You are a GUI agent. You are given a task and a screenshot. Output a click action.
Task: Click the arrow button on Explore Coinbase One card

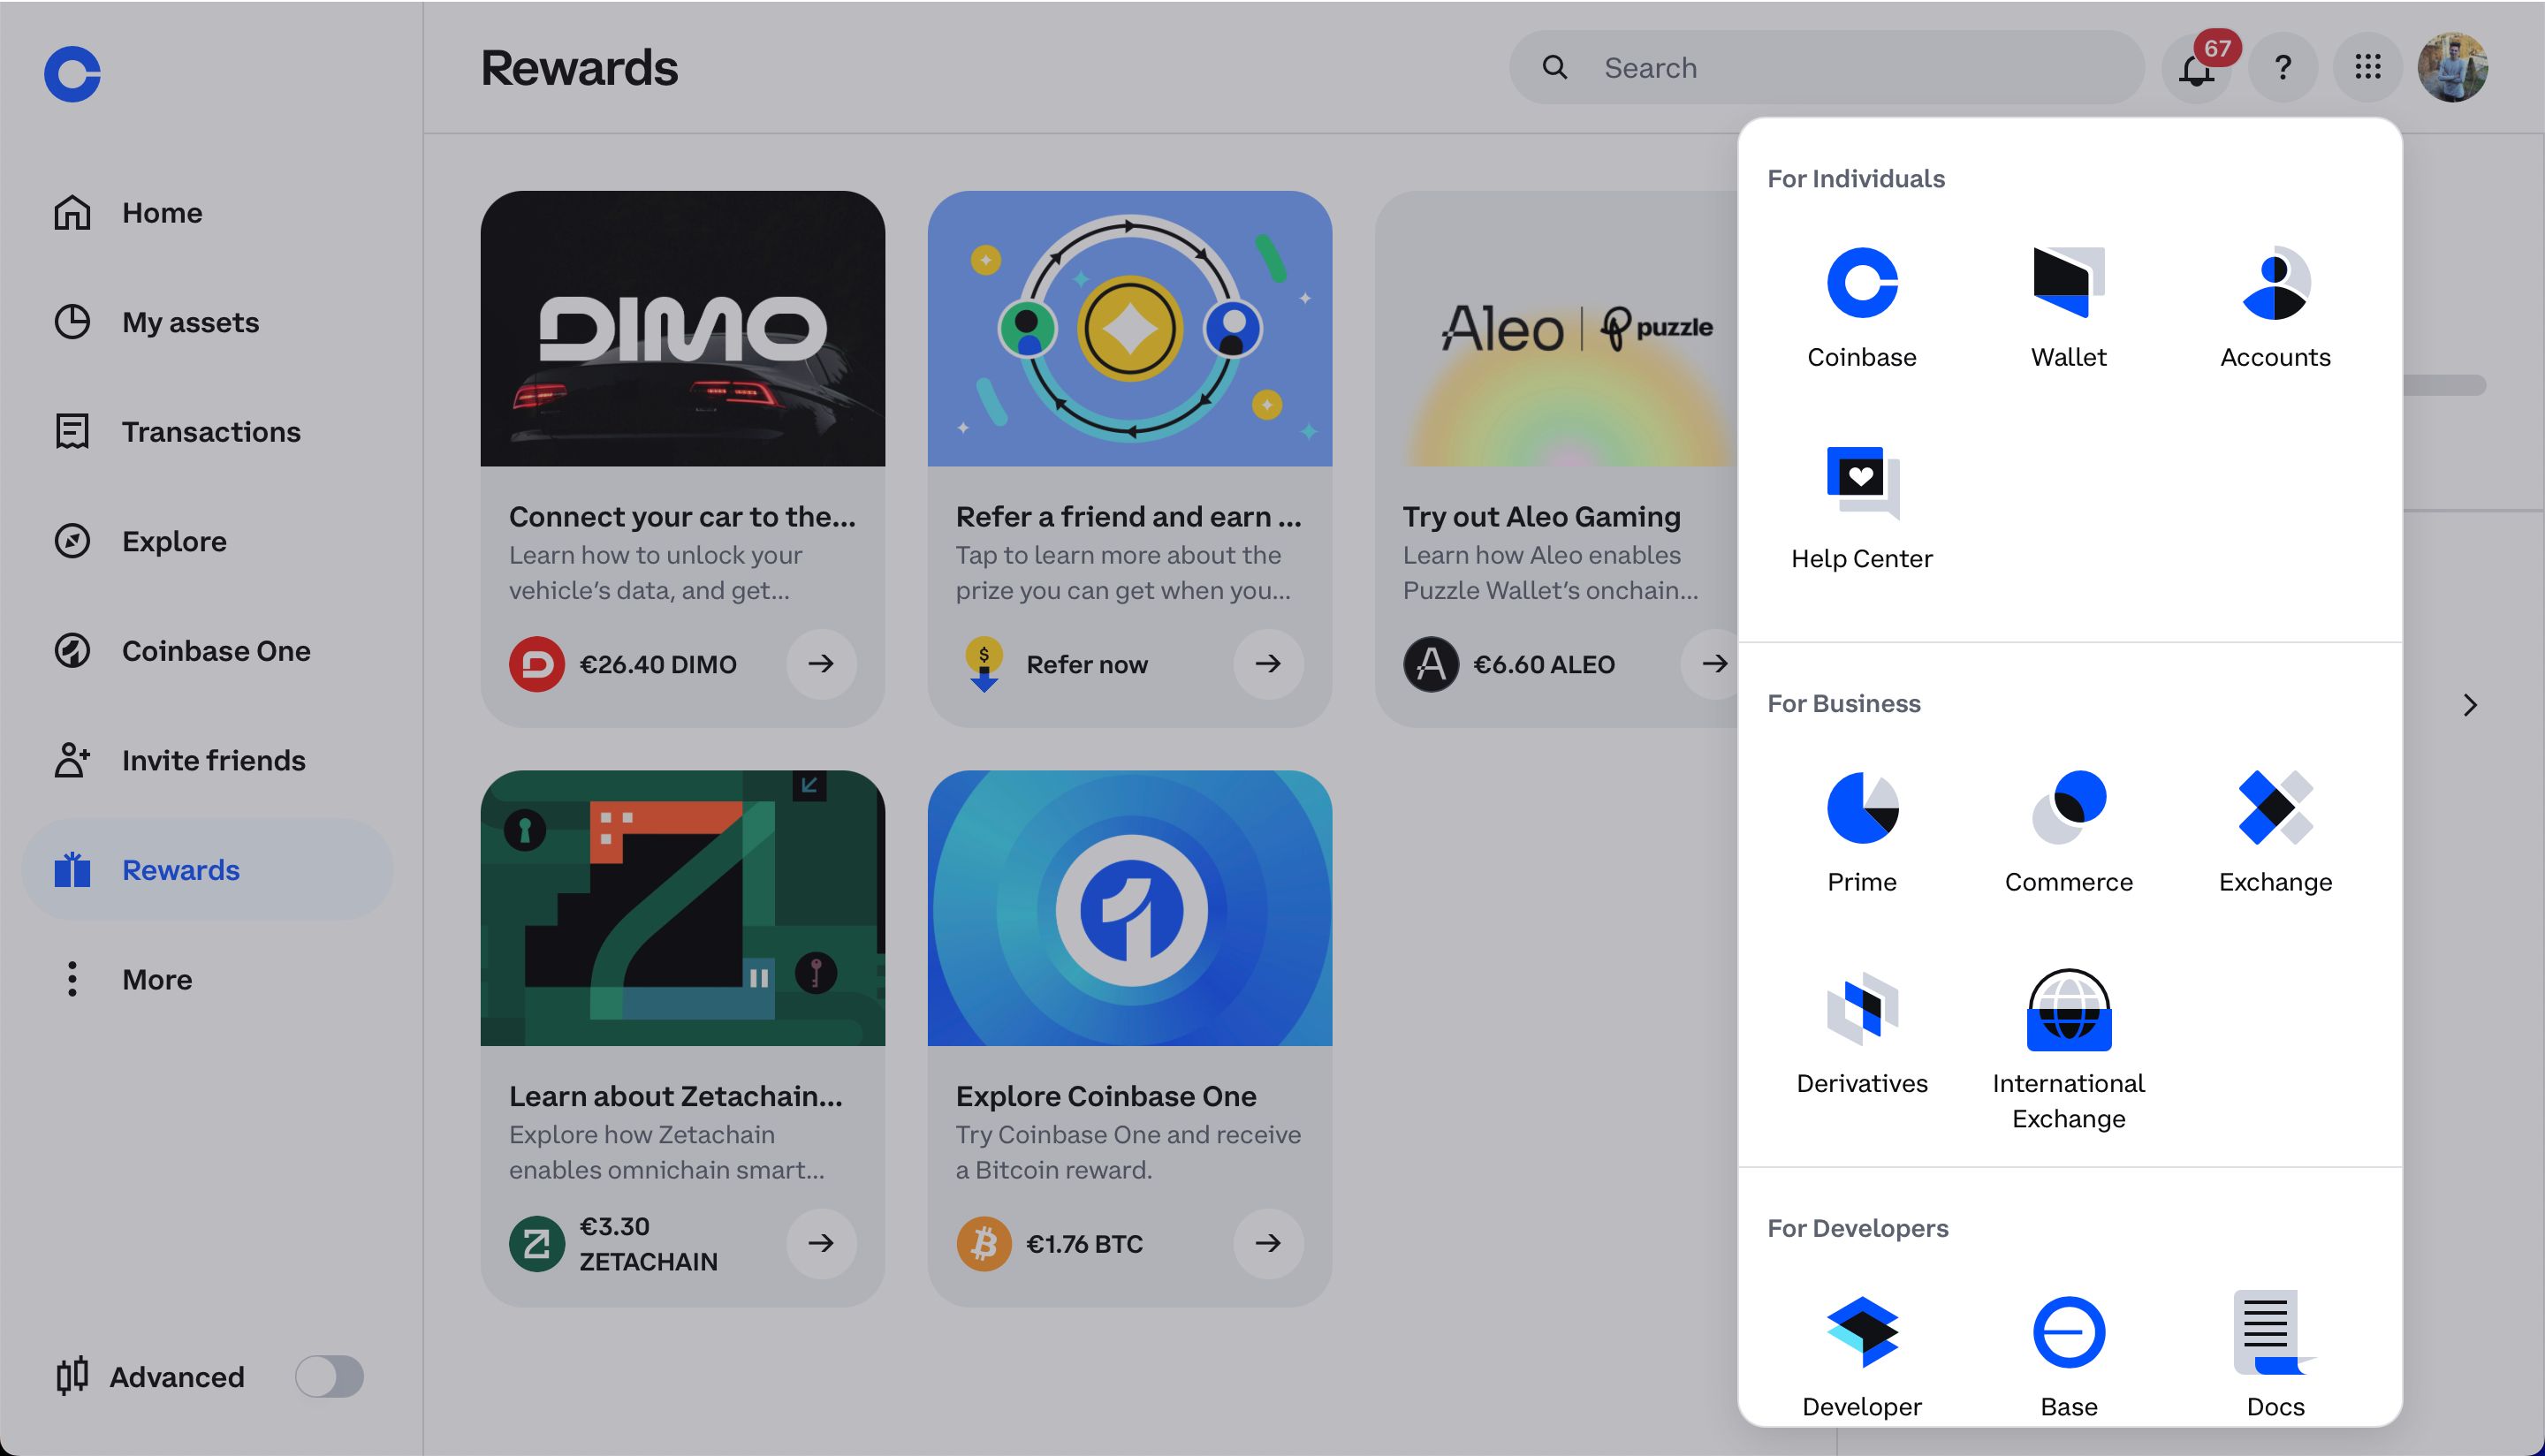pos(1268,1242)
